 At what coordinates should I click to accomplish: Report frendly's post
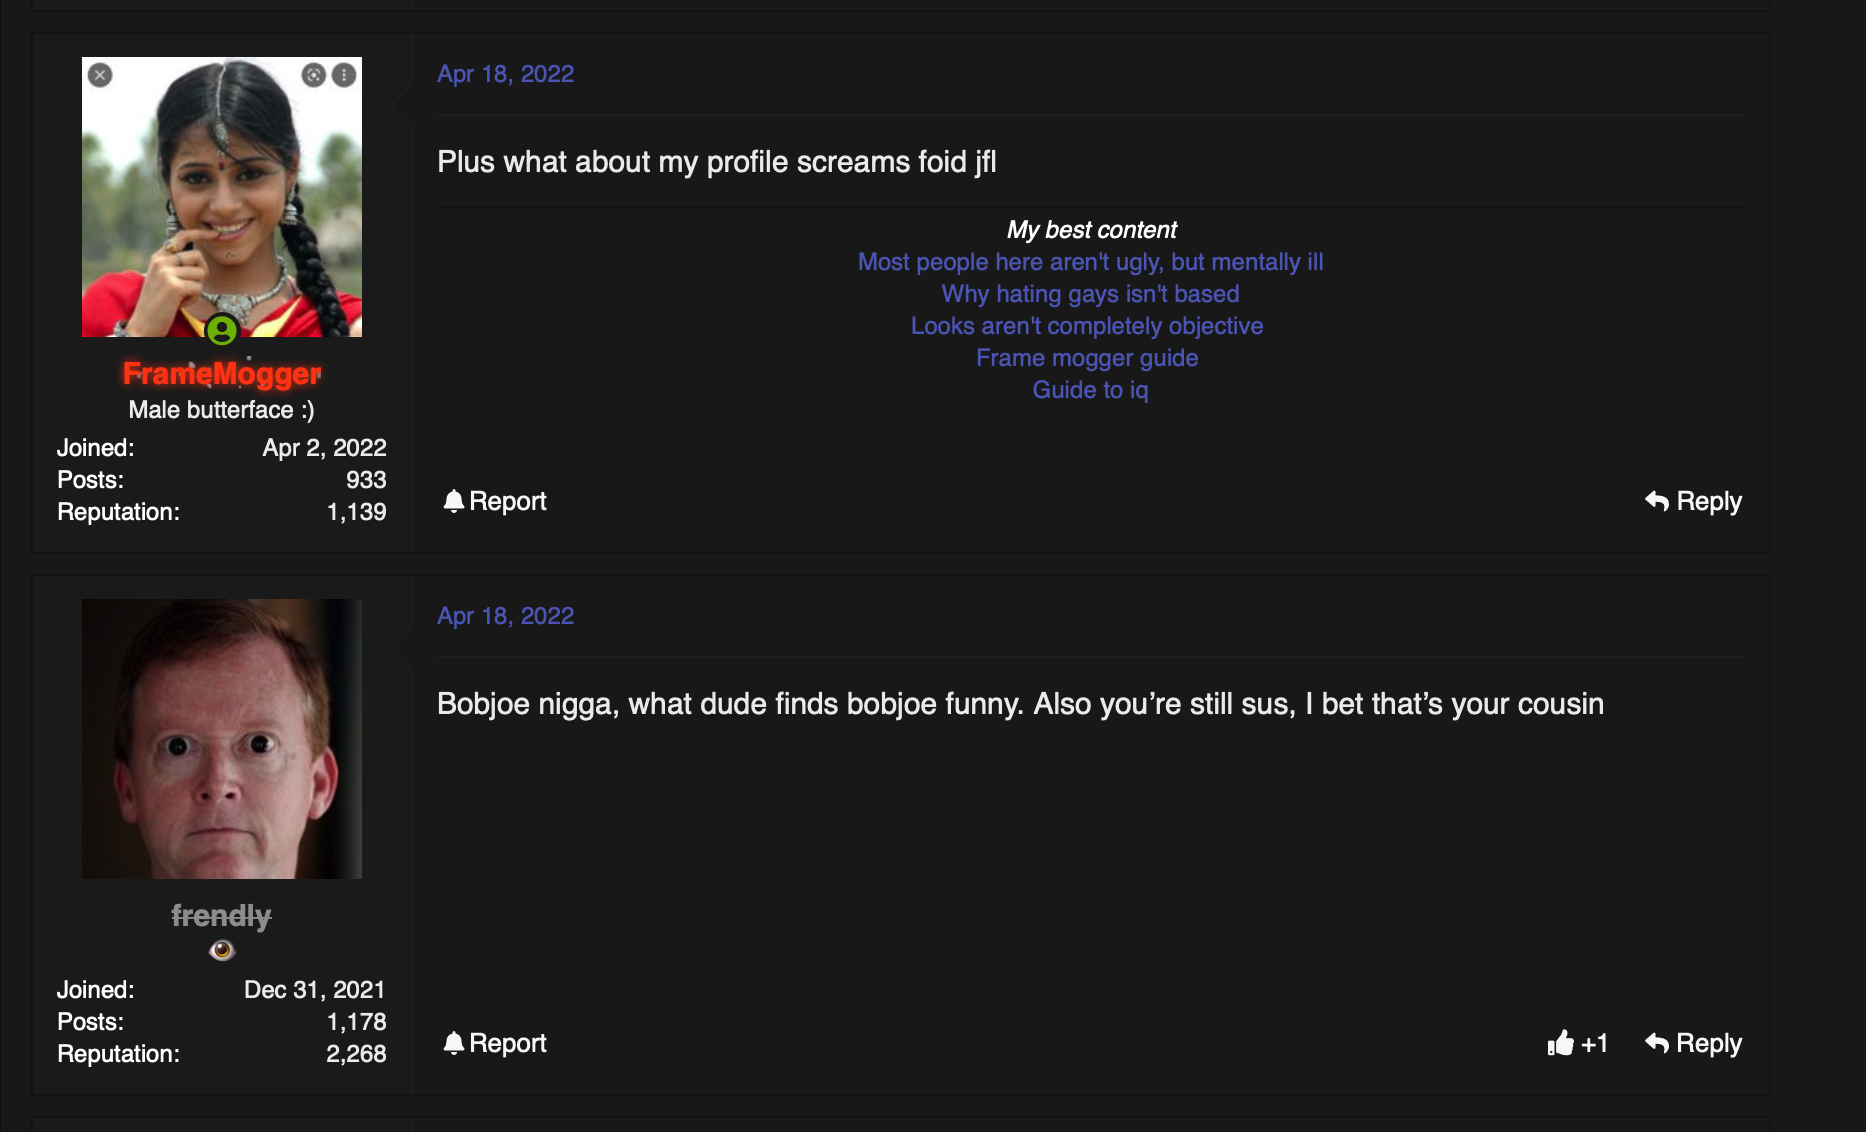(495, 1043)
